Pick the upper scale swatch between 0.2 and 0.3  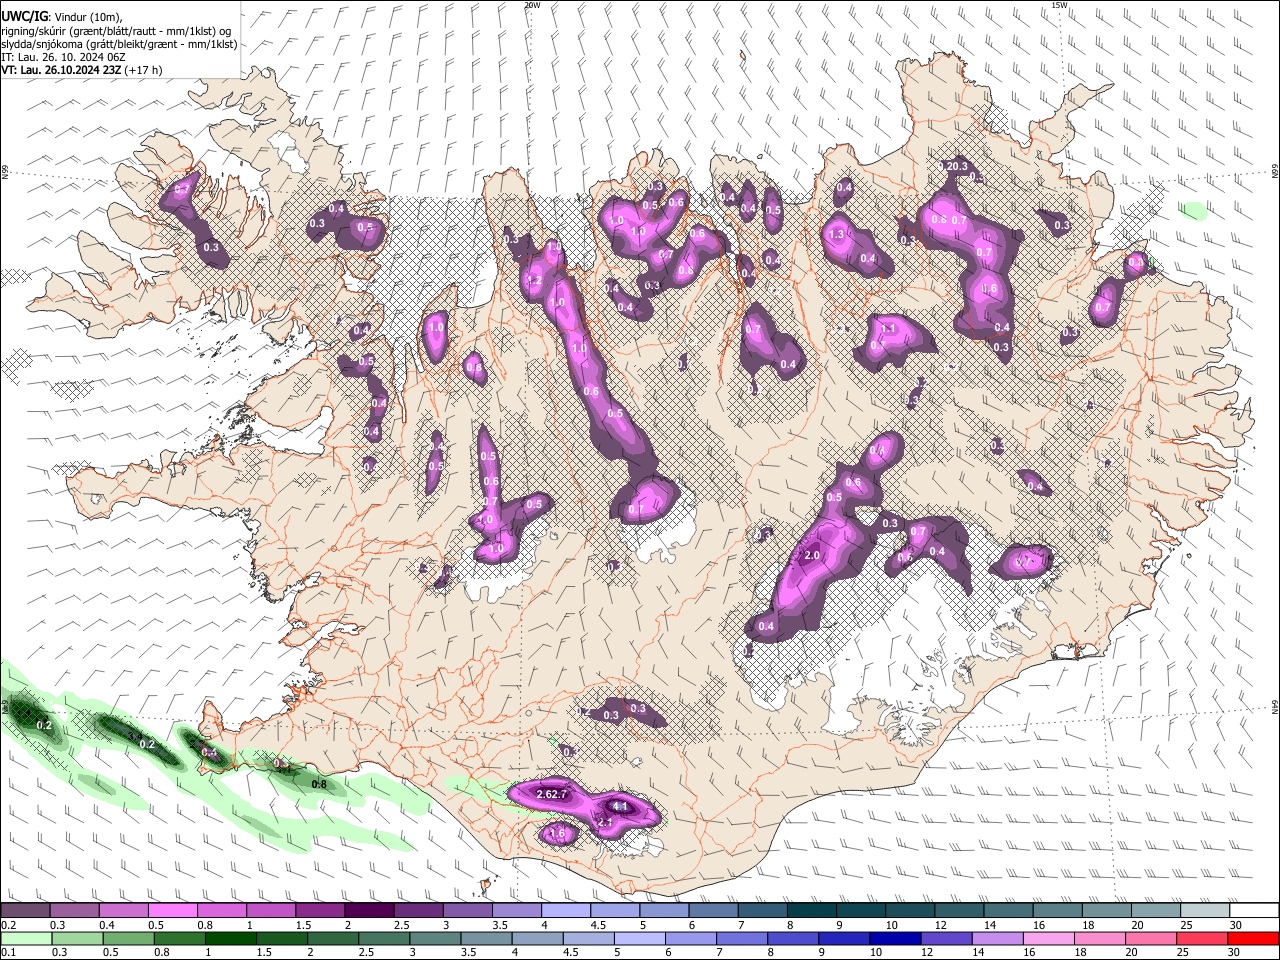[x=25, y=911]
